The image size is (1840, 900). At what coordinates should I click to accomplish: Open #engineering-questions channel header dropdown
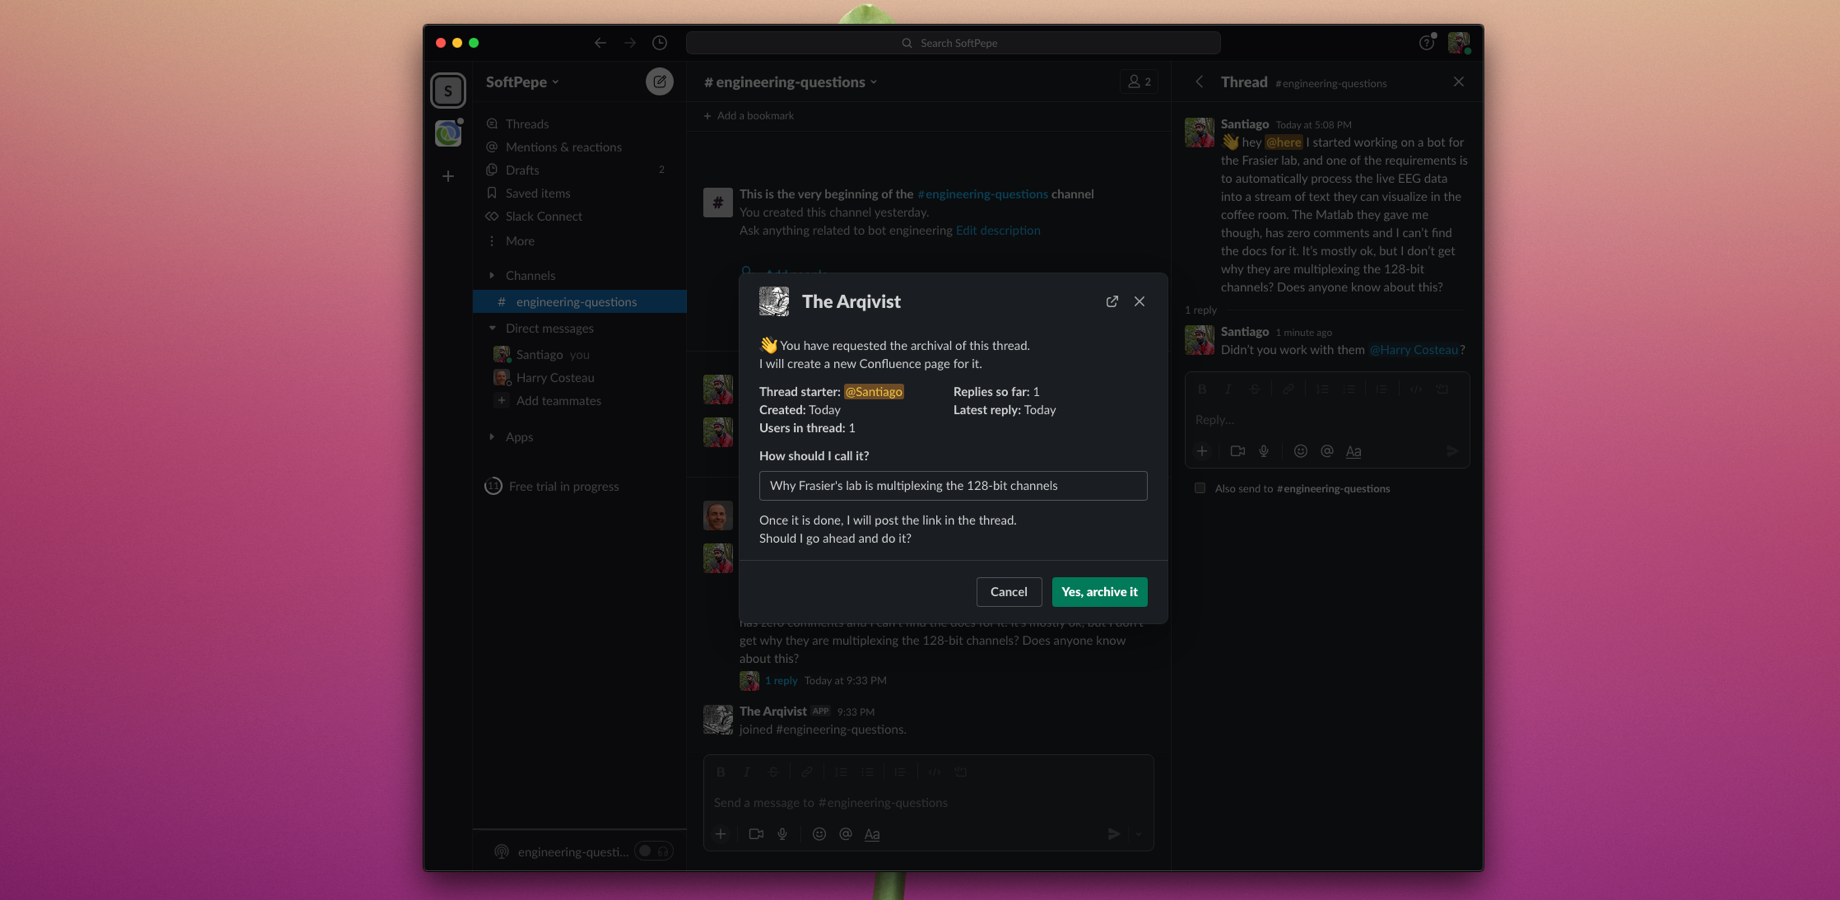pyautogui.click(x=791, y=82)
